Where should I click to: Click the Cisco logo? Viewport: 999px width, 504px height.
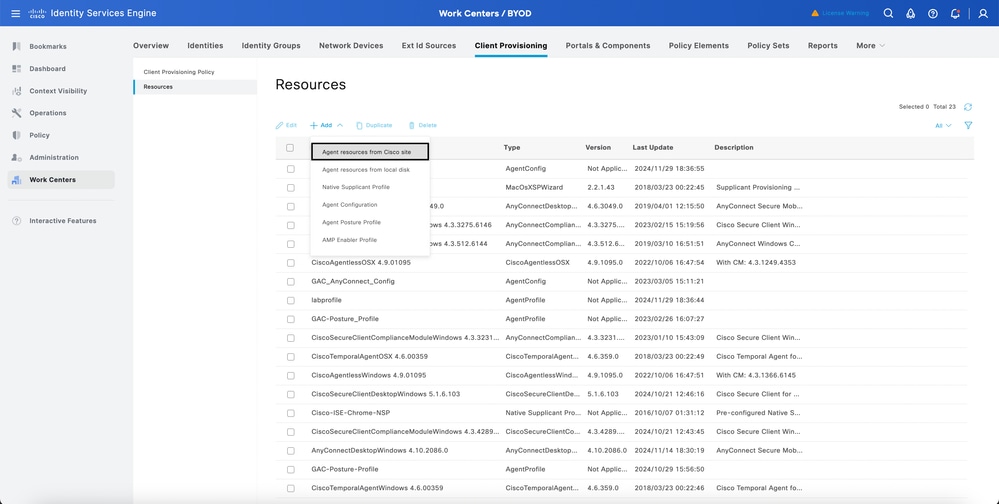[38, 13]
